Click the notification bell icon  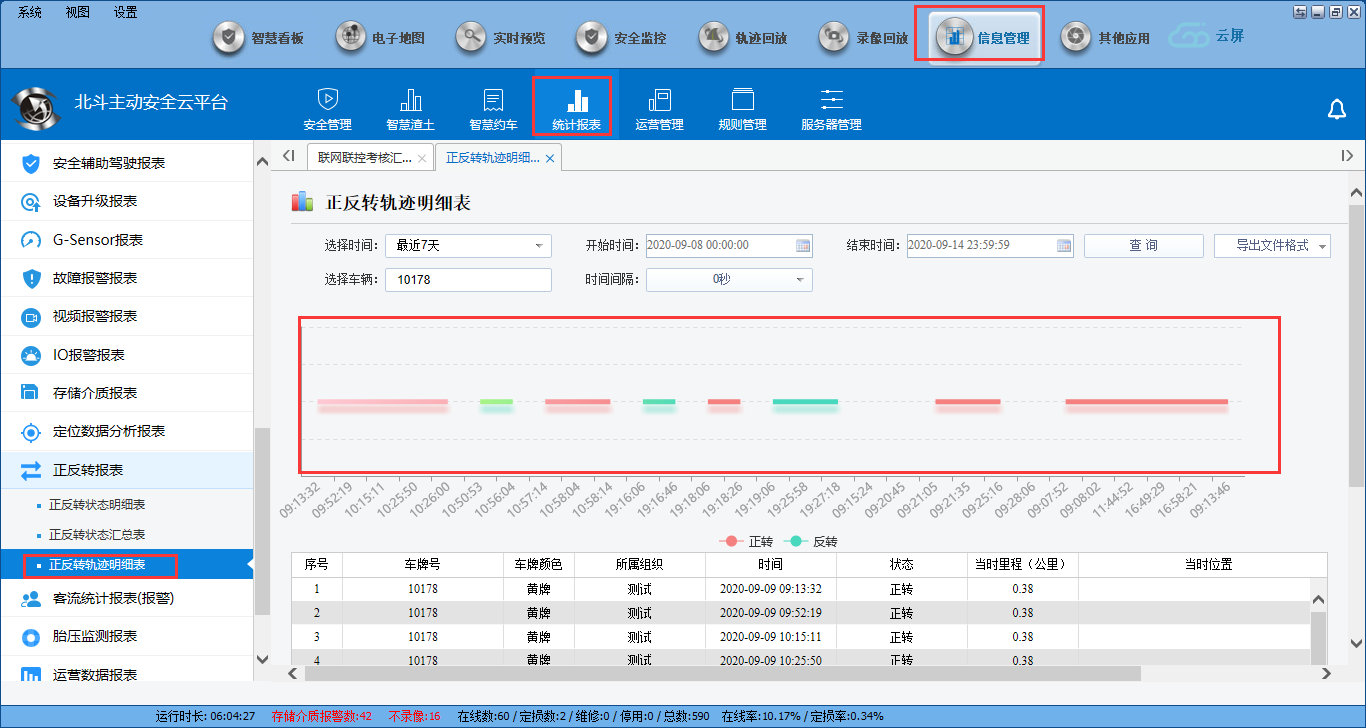click(x=1336, y=109)
